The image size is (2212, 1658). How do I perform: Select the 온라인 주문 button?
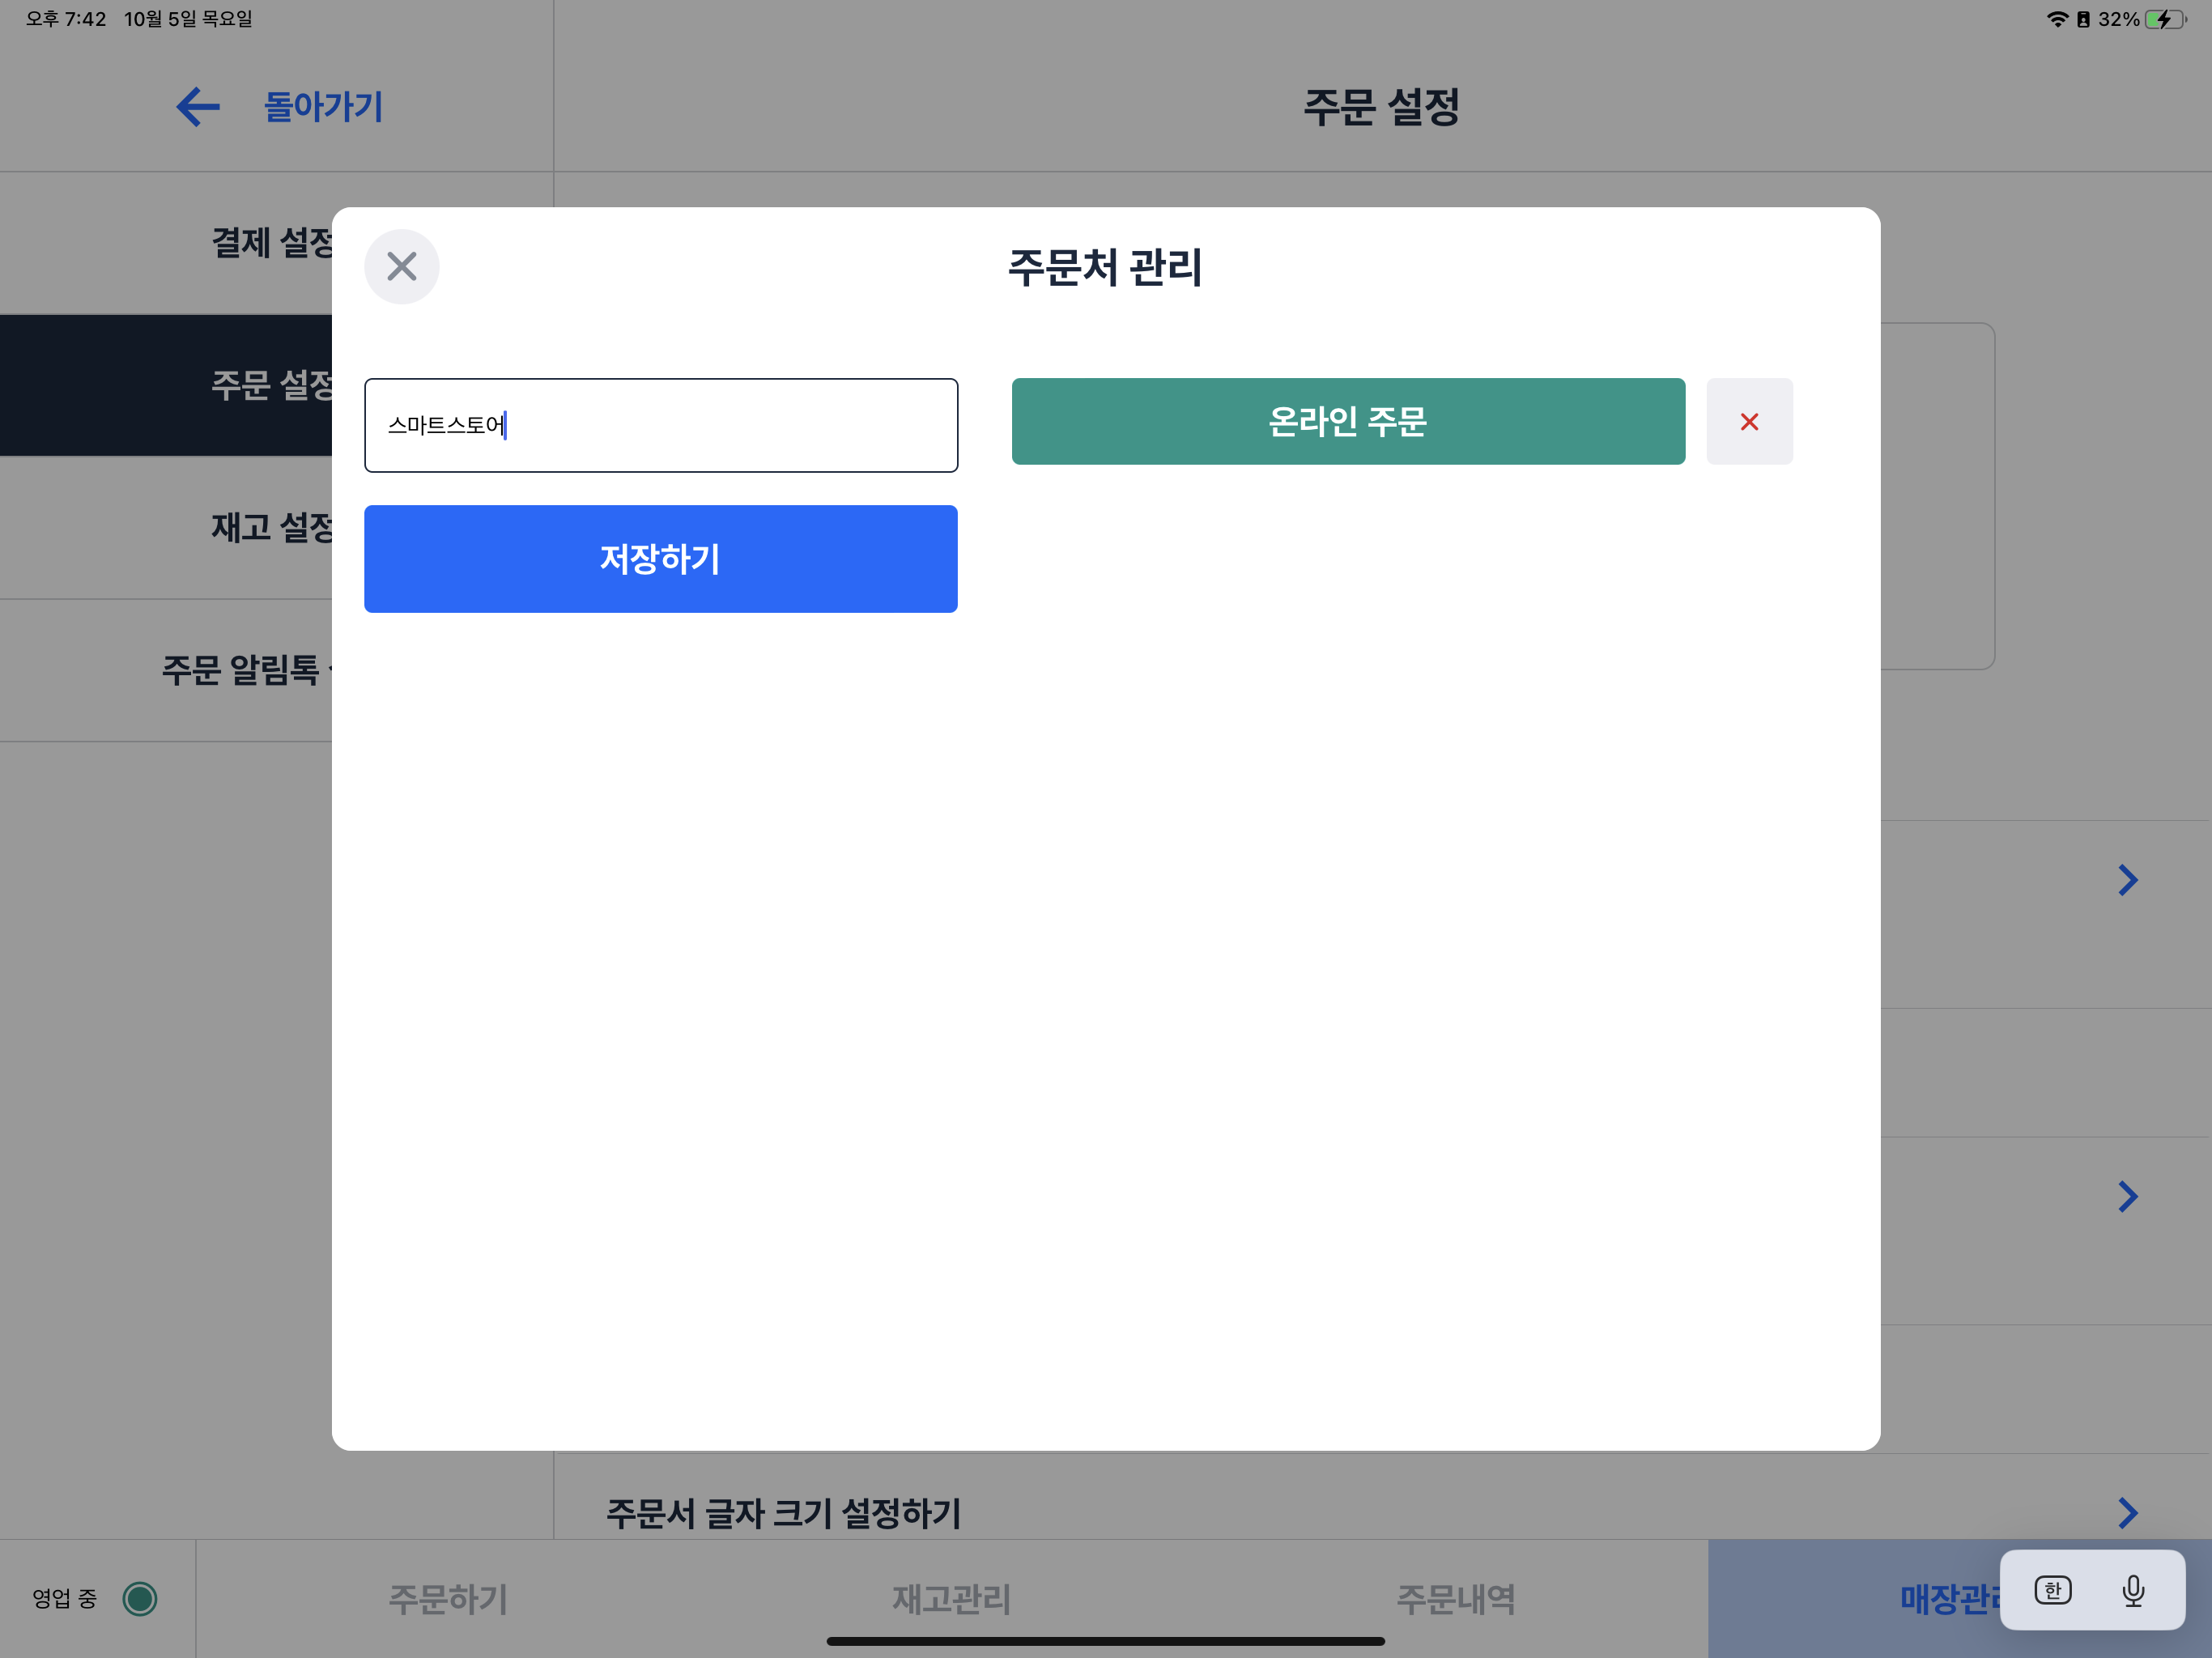coord(1347,421)
